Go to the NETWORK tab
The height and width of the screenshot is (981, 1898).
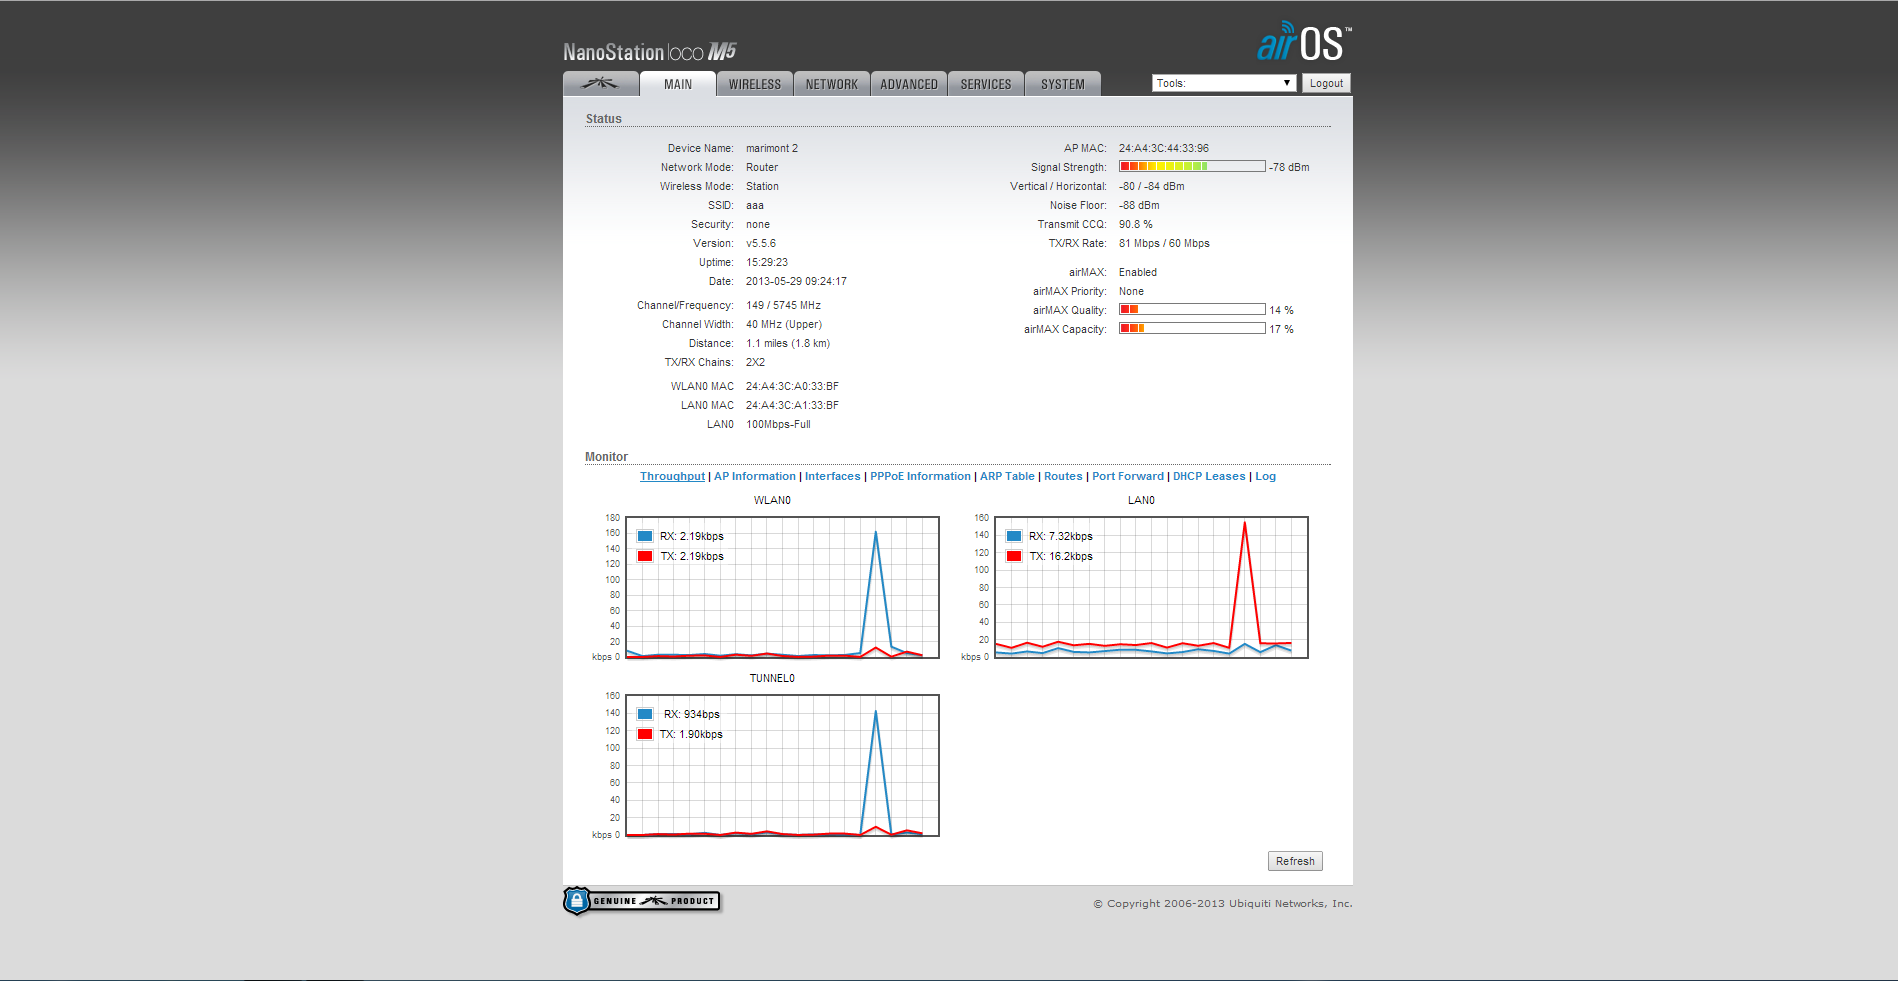coord(832,84)
